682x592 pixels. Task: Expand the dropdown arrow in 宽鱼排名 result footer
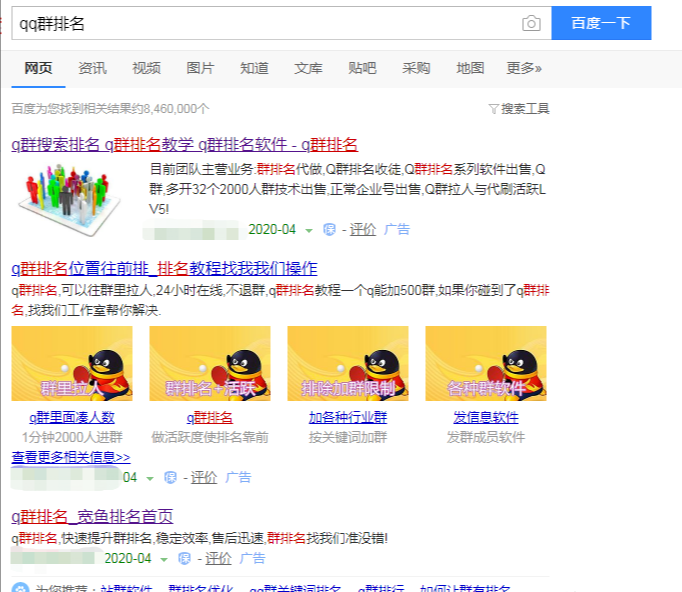(164, 559)
